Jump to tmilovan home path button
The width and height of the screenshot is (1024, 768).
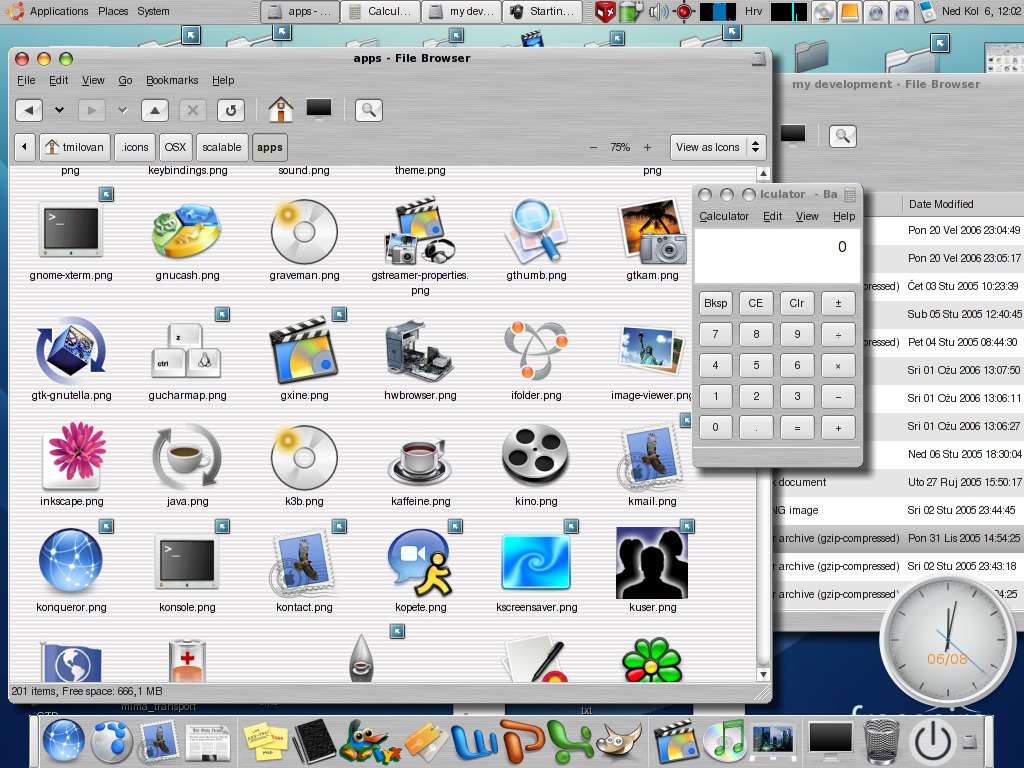(x=74, y=147)
